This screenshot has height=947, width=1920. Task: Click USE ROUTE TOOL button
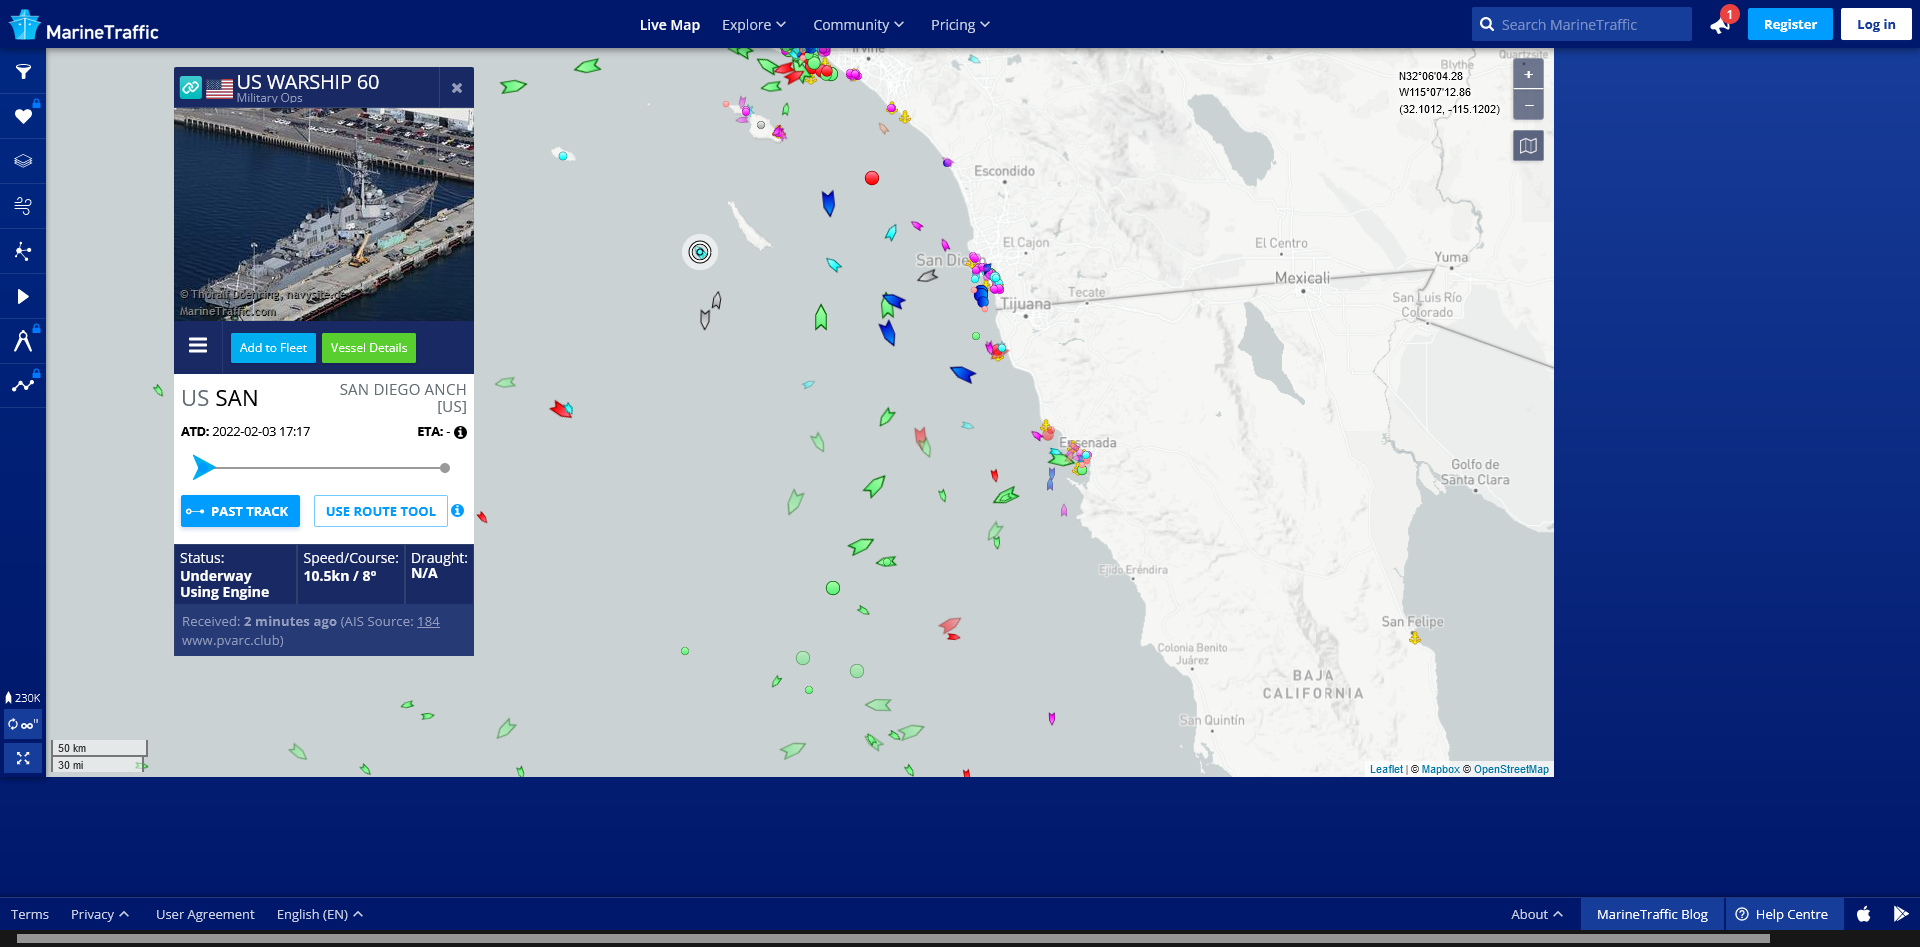381,511
